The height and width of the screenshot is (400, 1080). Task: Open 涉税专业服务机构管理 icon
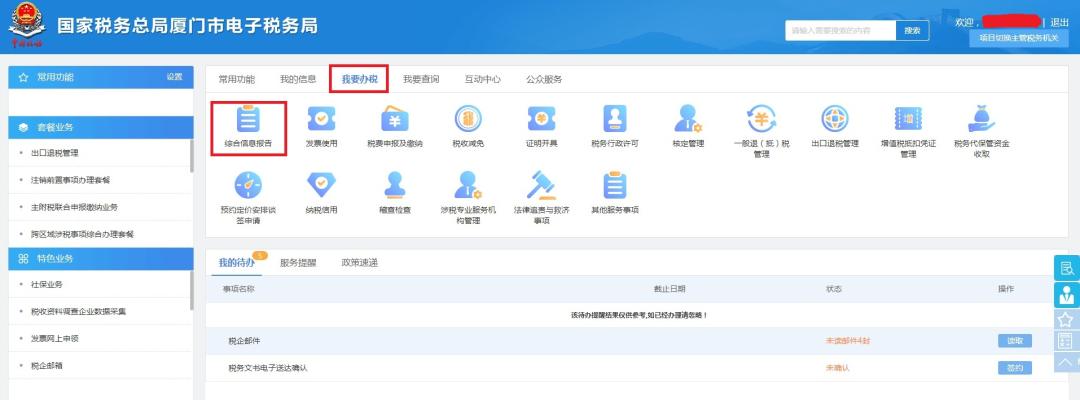468,185
